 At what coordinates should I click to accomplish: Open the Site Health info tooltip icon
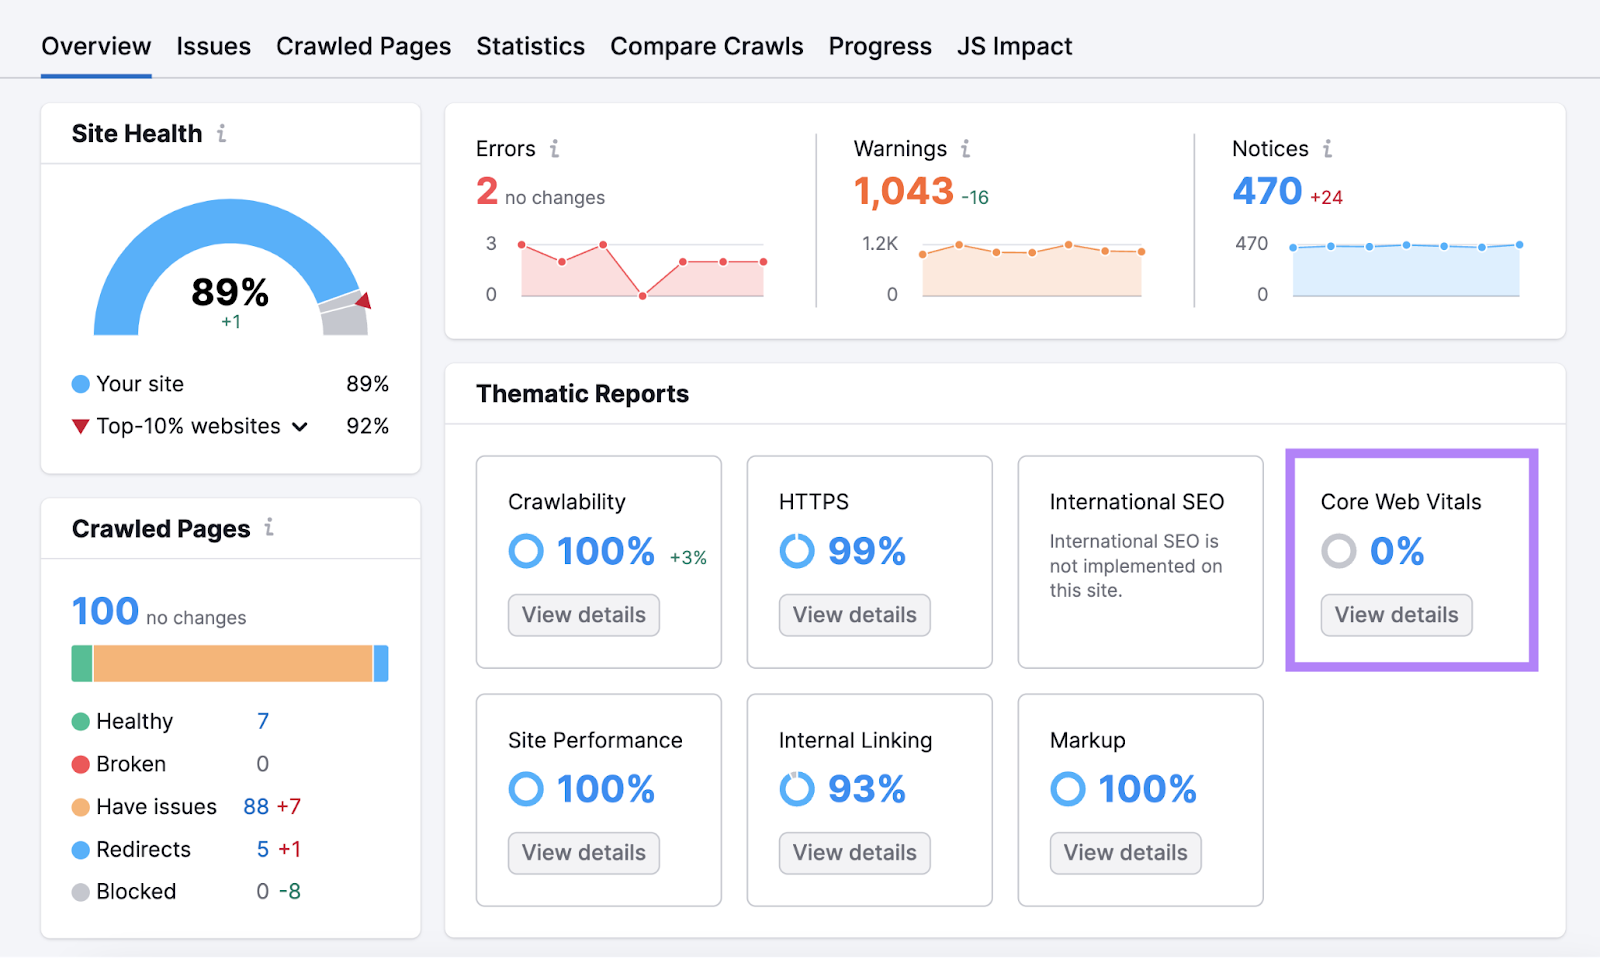pos(222,132)
